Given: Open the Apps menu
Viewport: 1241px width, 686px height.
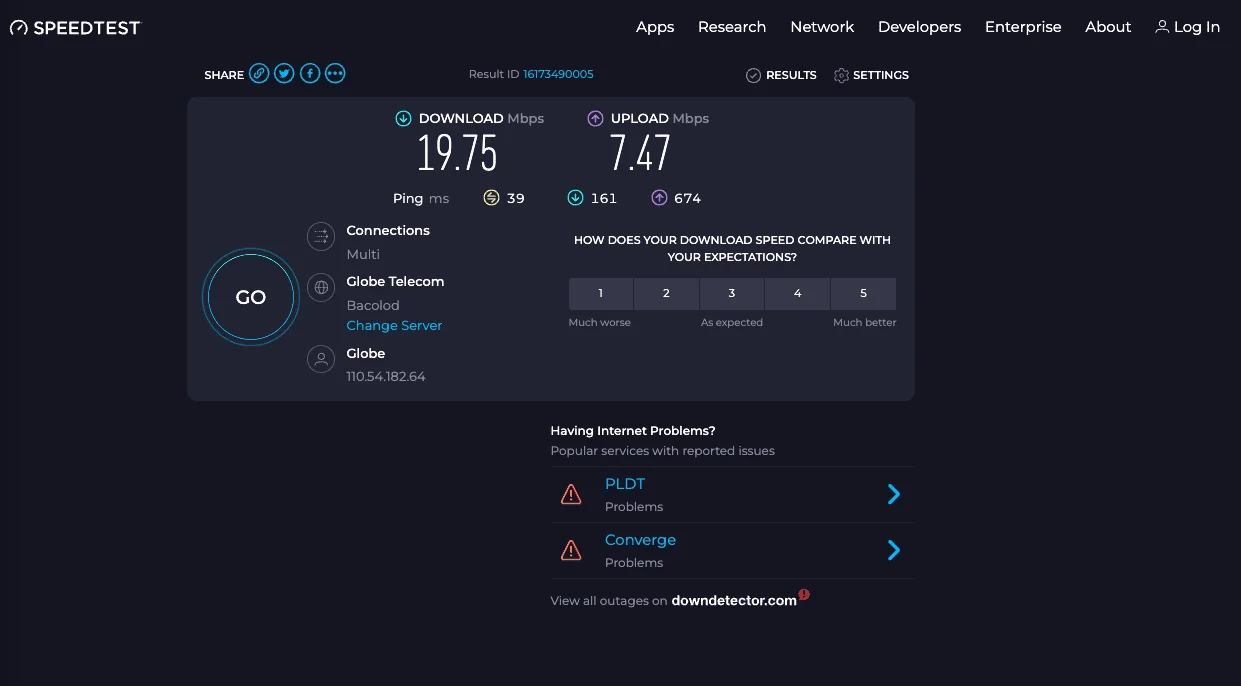Looking at the screenshot, I should click(655, 27).
